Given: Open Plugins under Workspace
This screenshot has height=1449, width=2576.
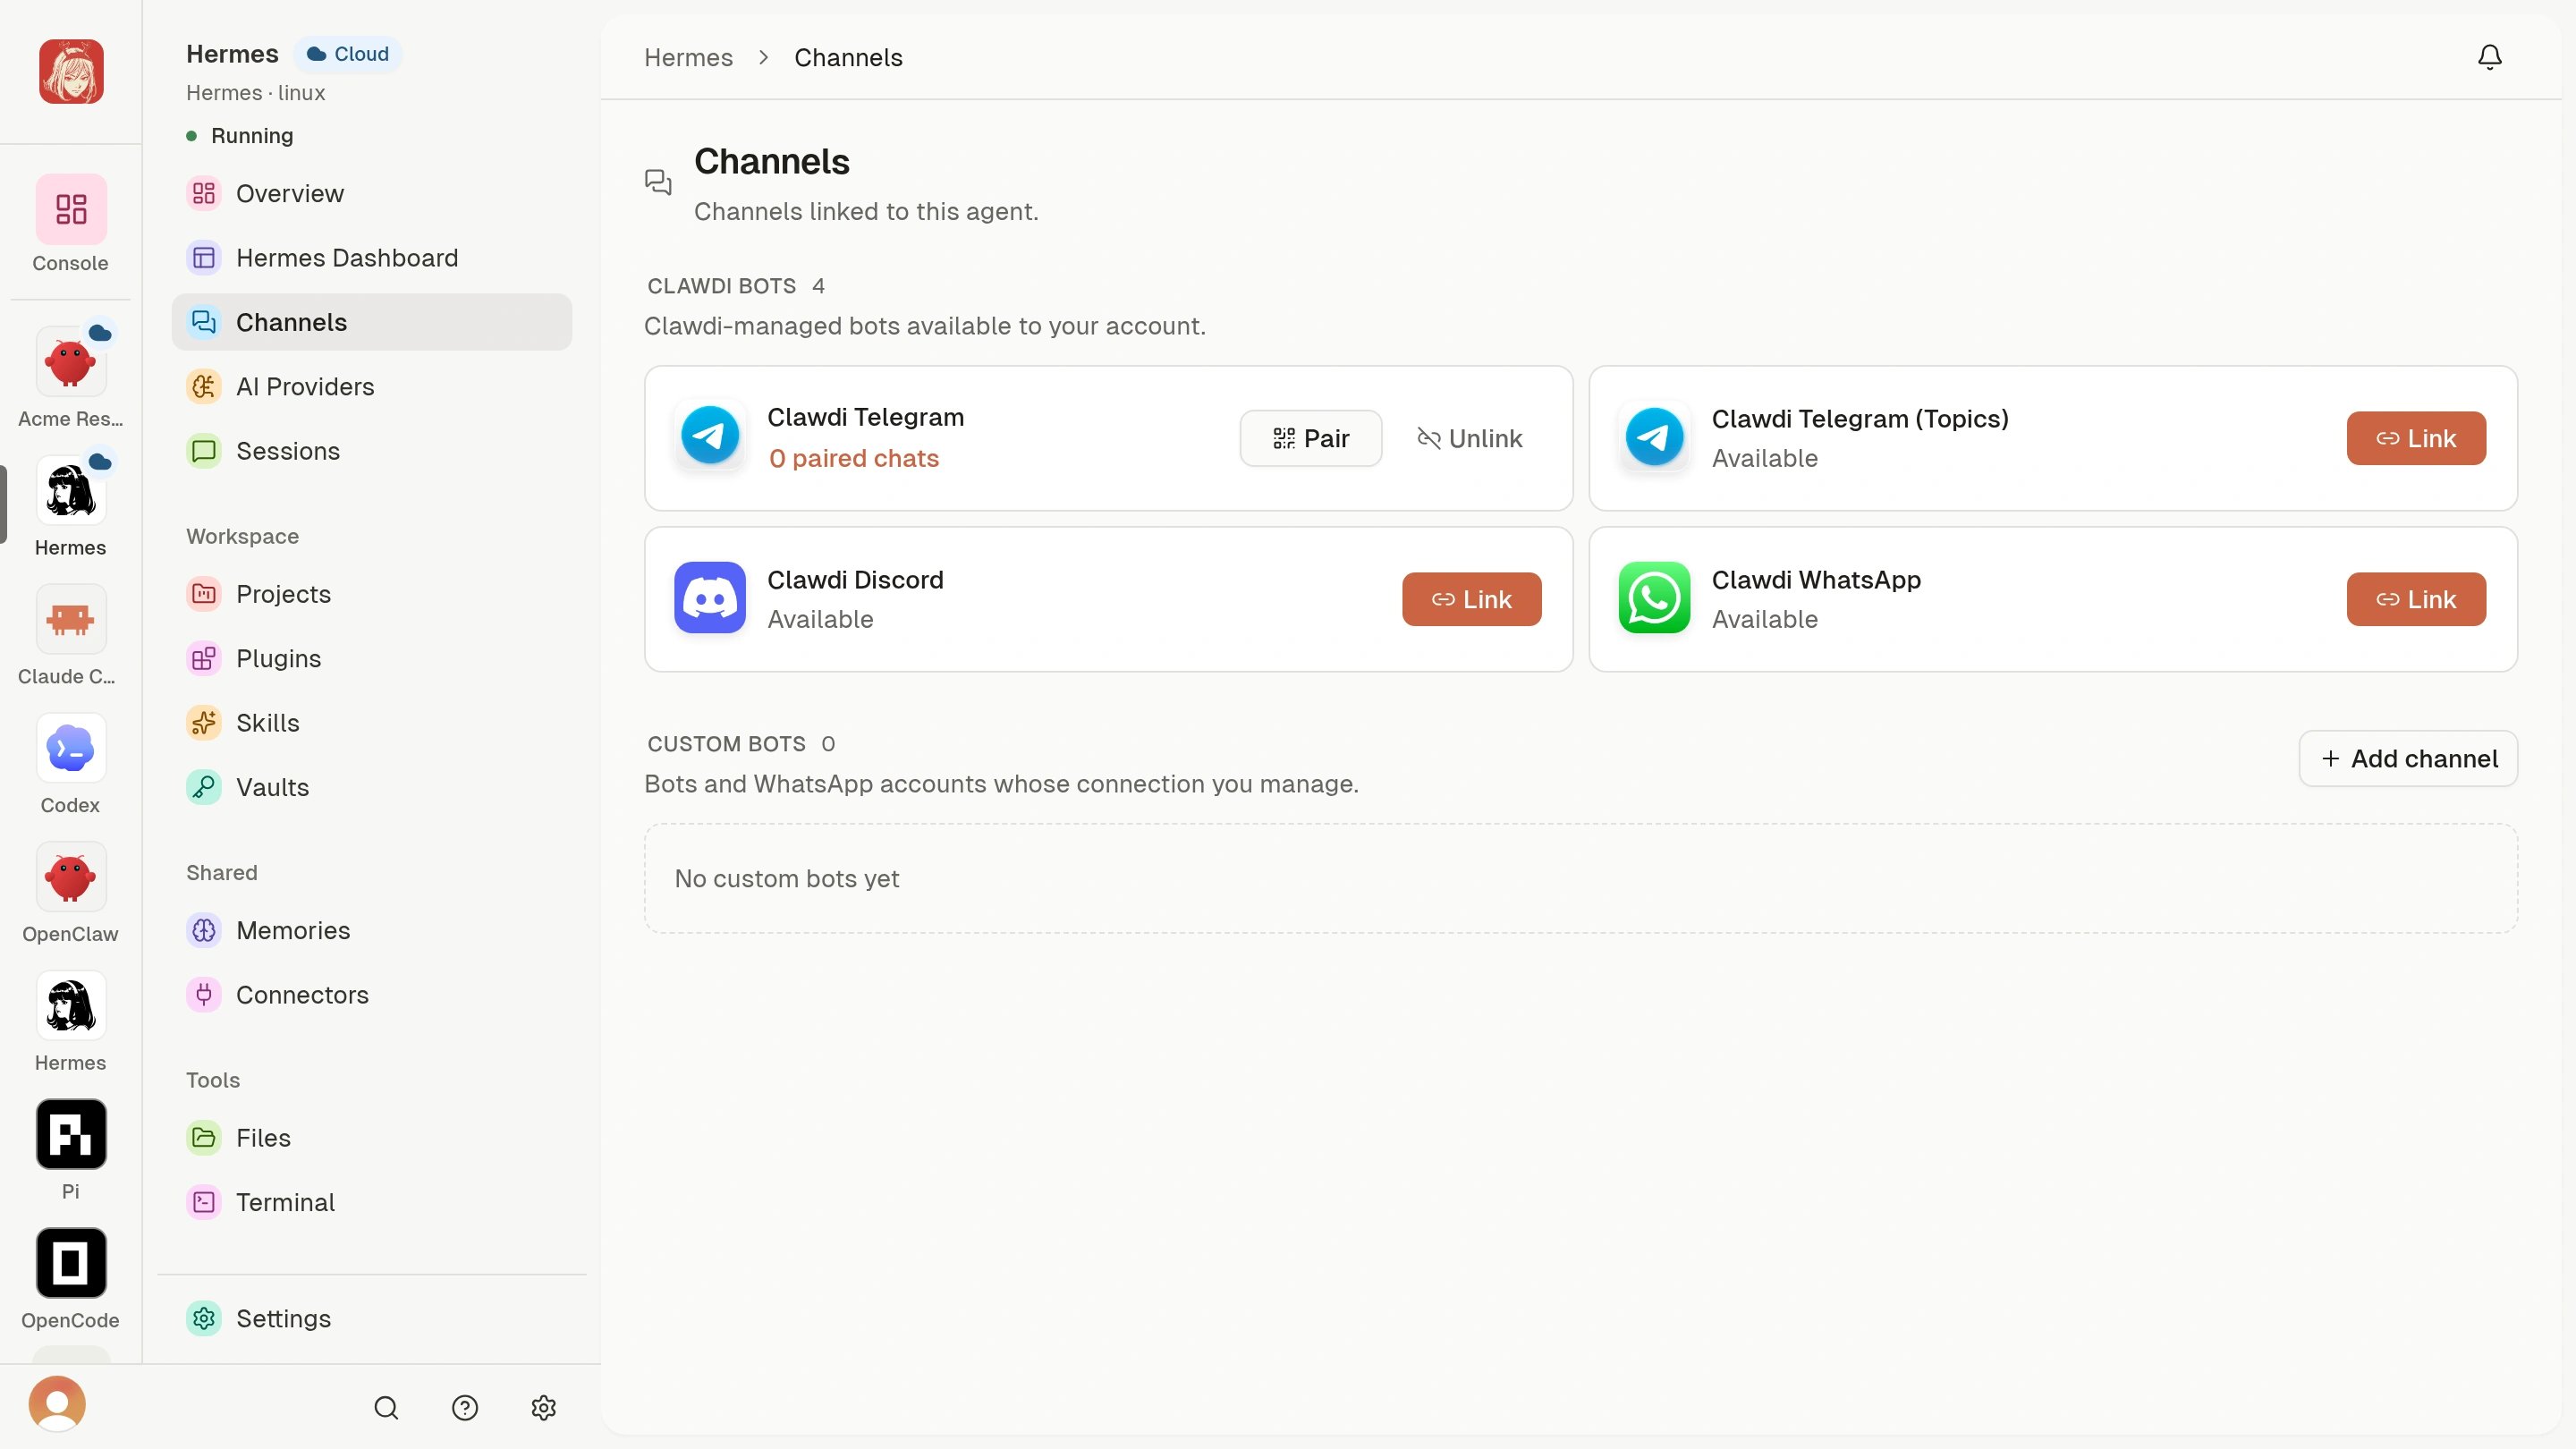Looking at the screenshot, I should point(372,659).
